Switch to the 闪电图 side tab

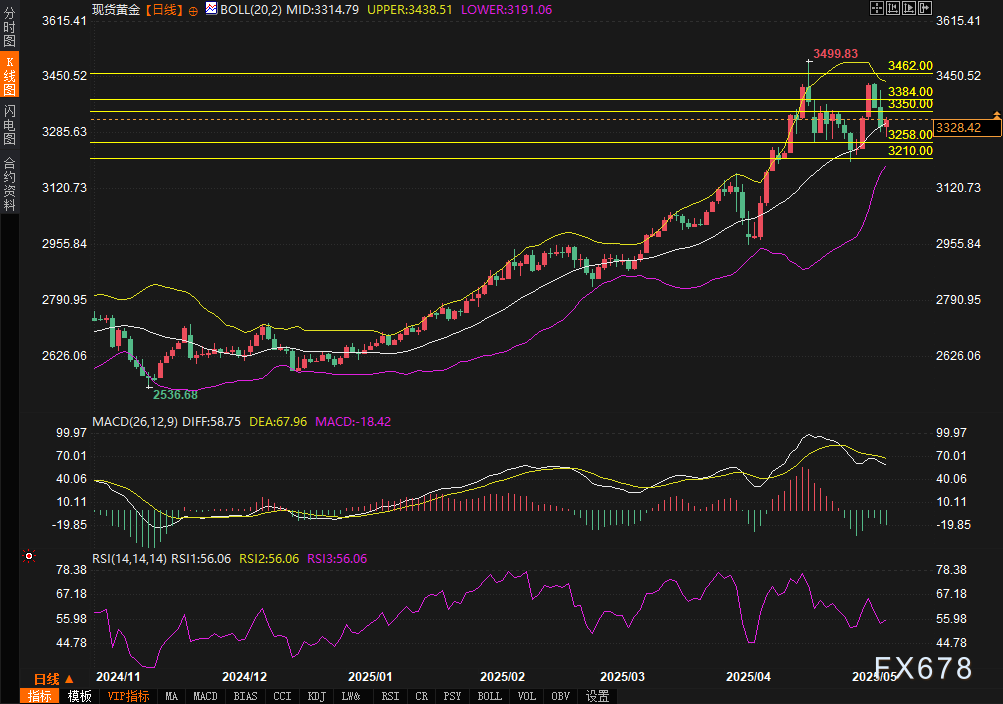[9, 125]
